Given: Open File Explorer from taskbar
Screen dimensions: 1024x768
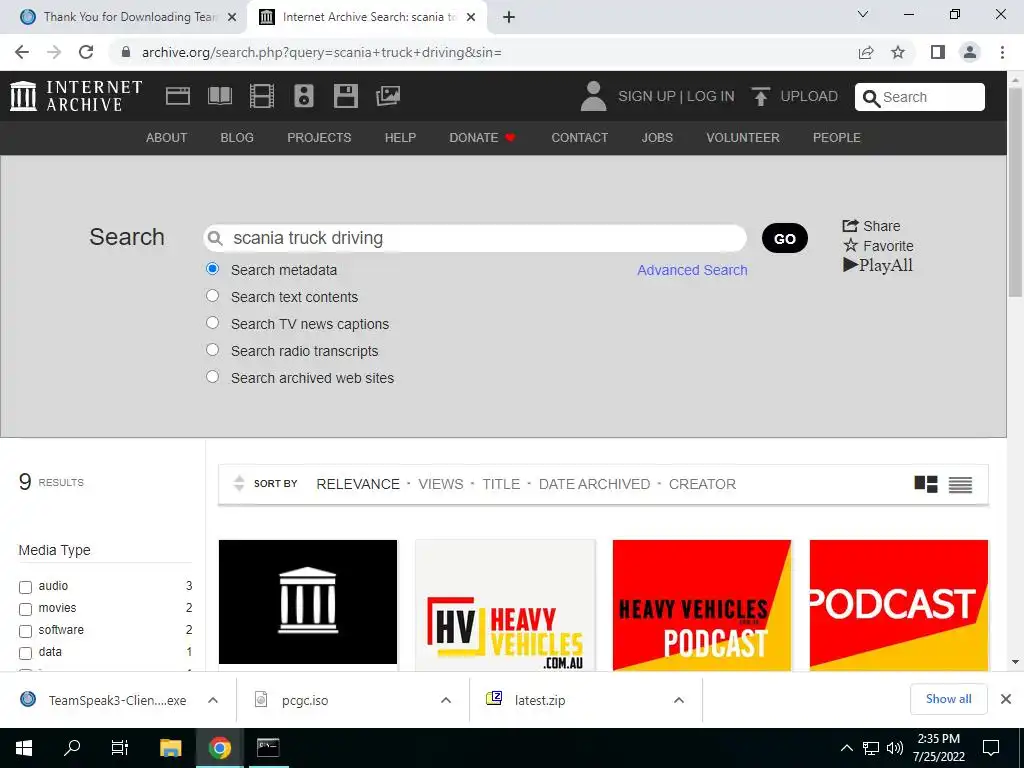Looking at the screenshot, I should 170,748.
